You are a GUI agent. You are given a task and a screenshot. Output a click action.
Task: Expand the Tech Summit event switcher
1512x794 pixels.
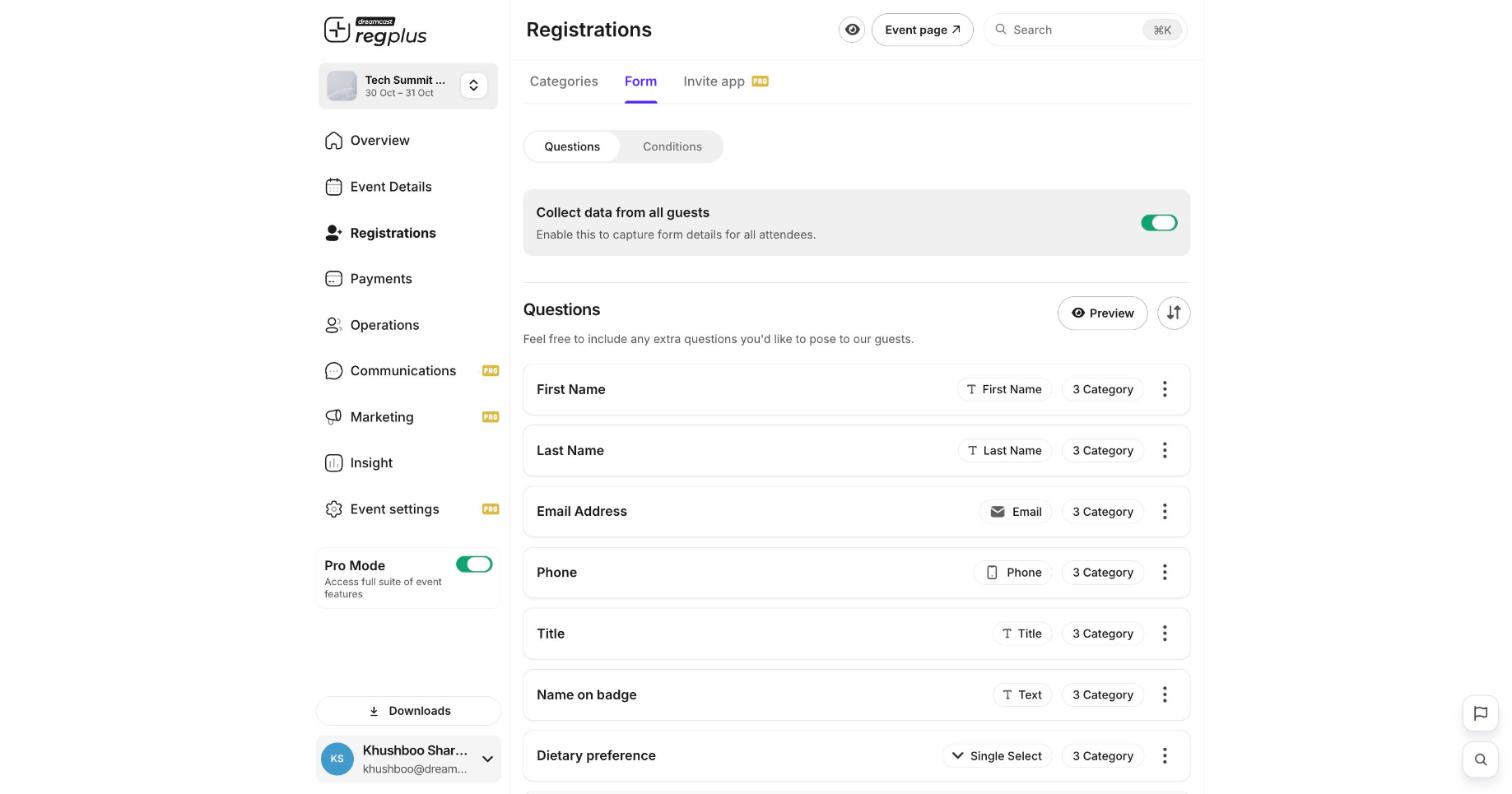(474, 85)
